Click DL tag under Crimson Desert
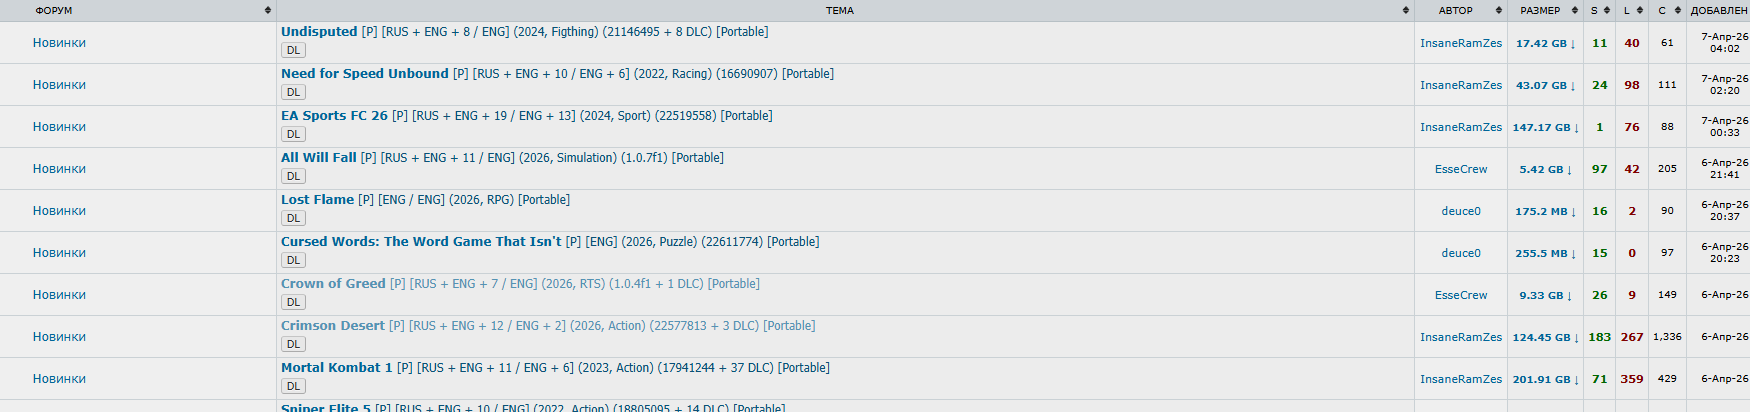This screenshot has height=412, width=1750. (x=293, y=344)
